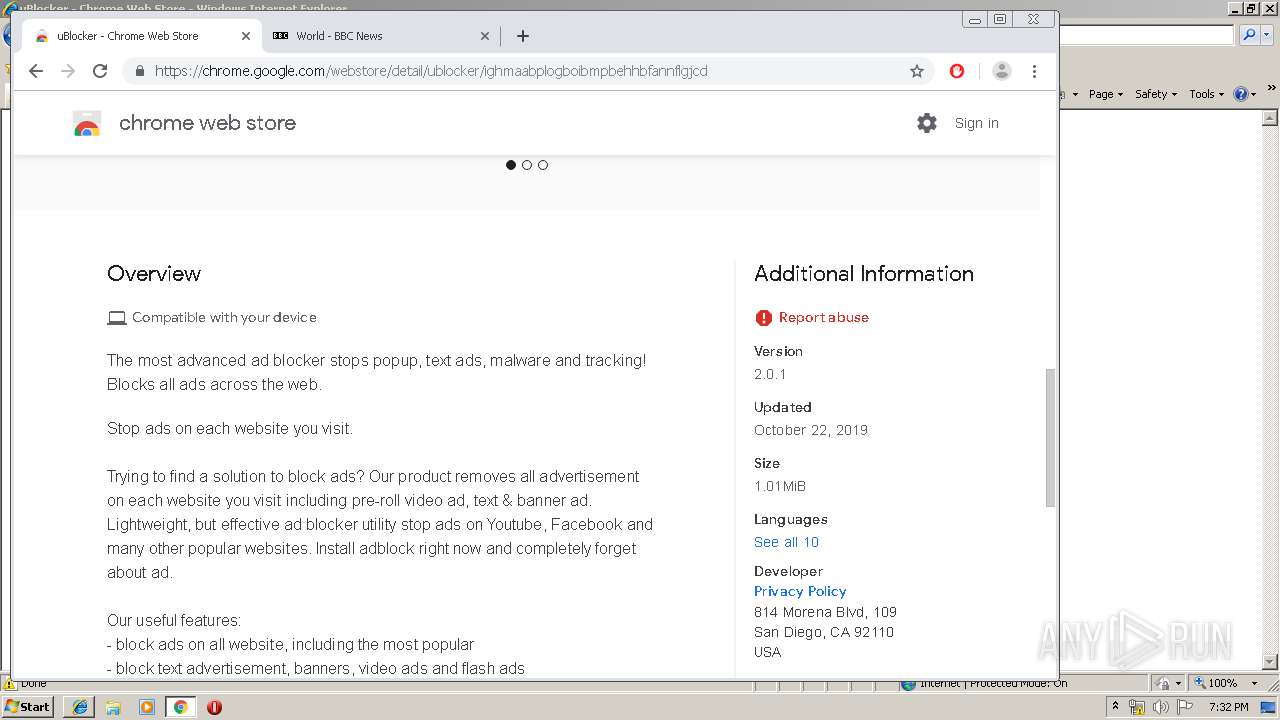Click the version number 2.0.1
The width and height of the screenshot is (1280, 720).
(770, 374)
